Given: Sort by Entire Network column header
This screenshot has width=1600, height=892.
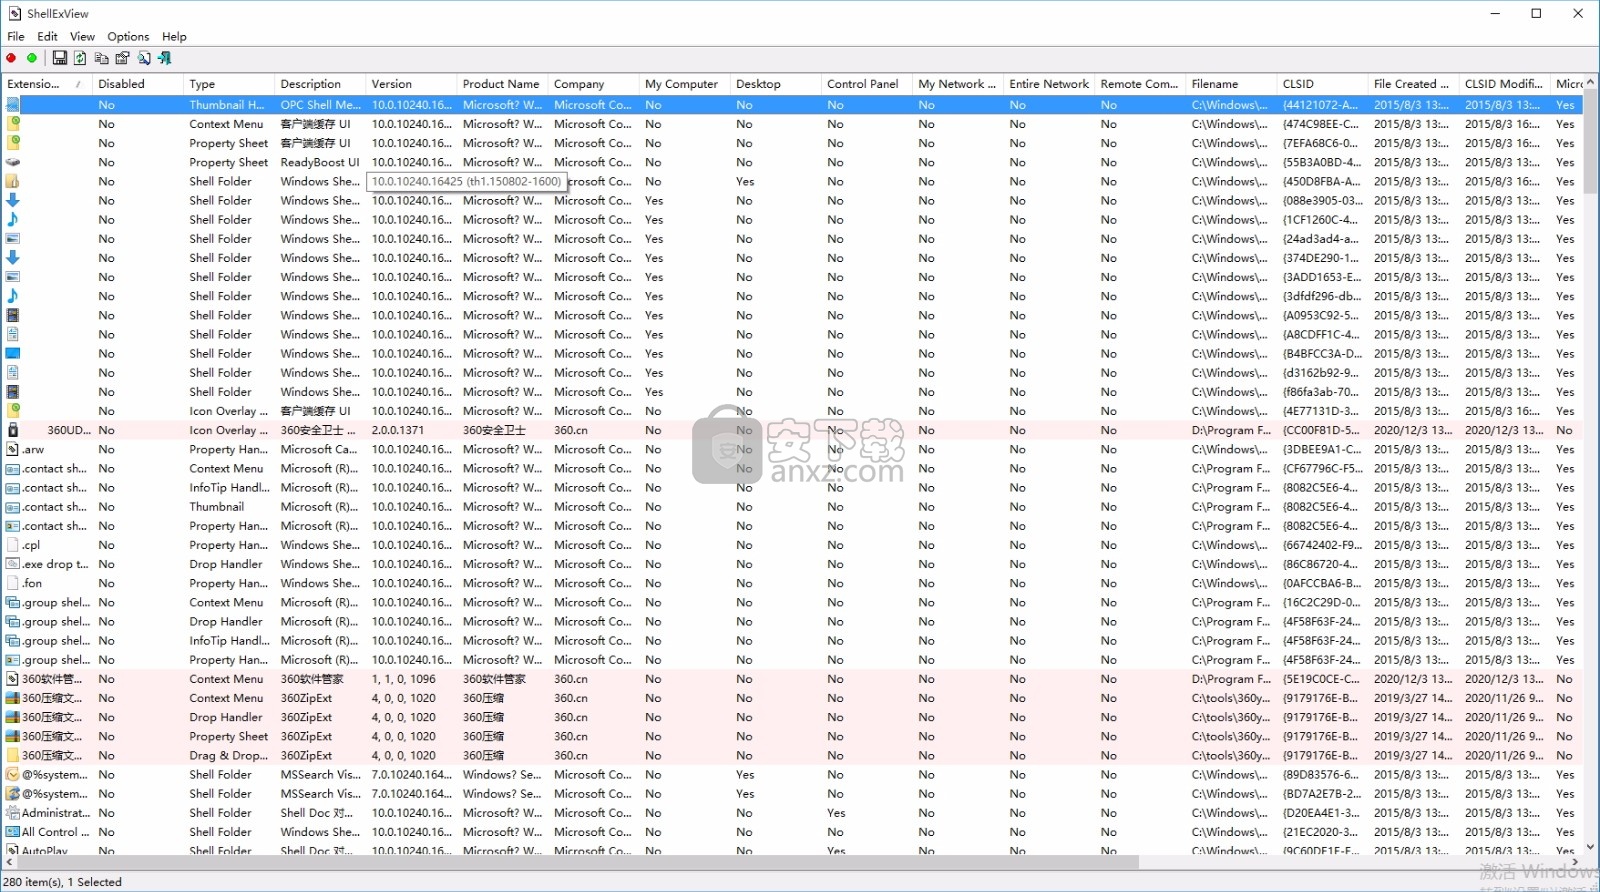Looking at the screenshot, I should coord(1048,84).
